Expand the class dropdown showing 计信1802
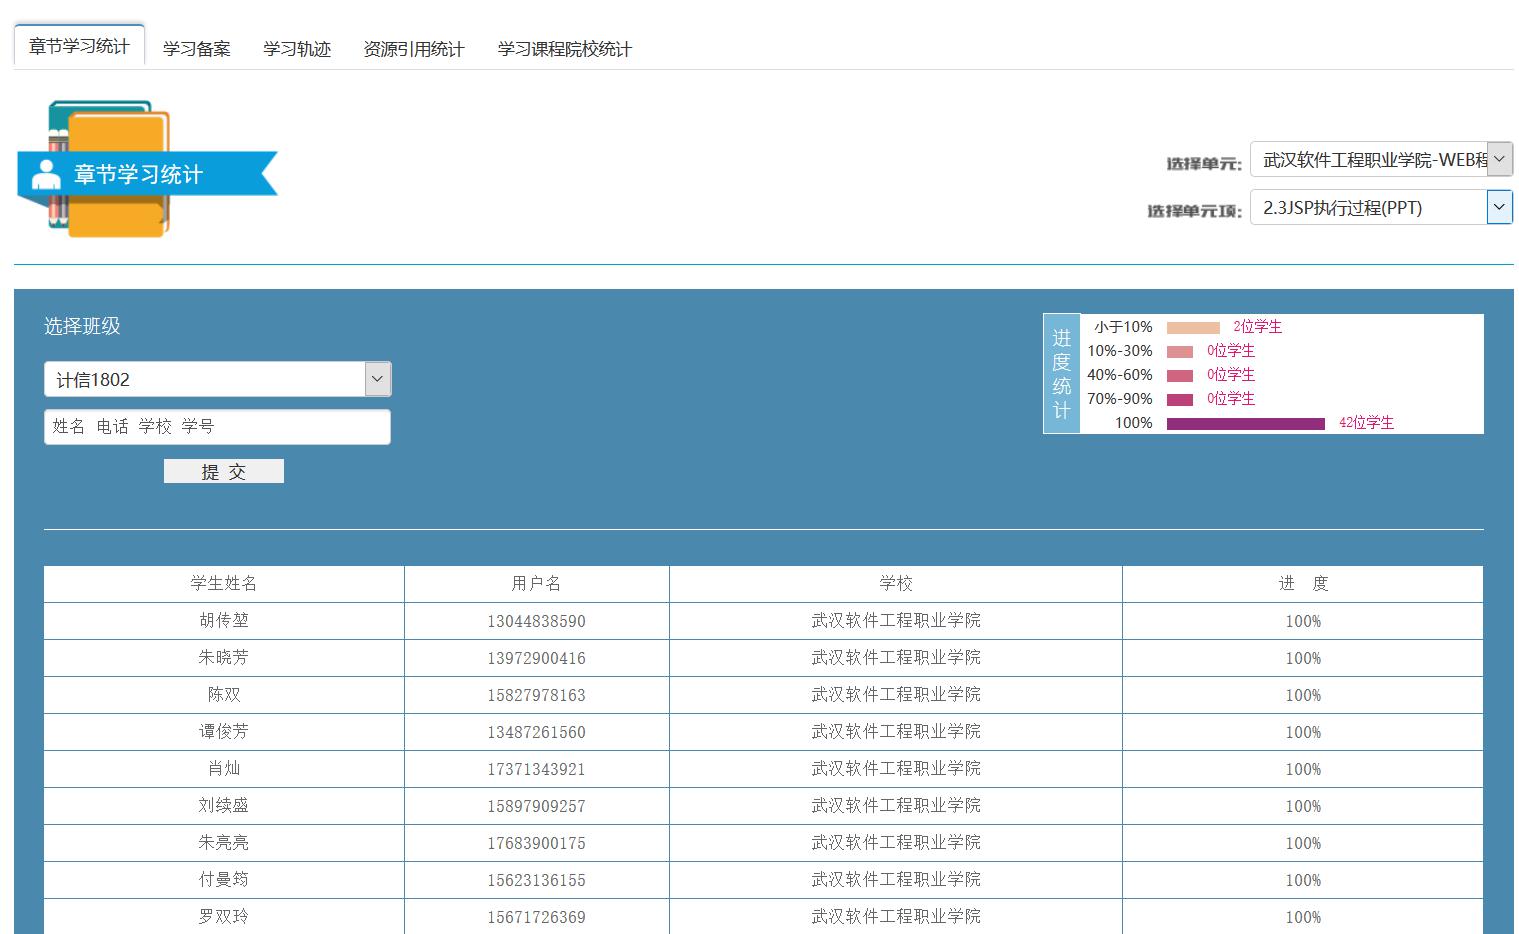Screen dimensions: 1519x934 pyautogui.click(x=217, y=380)
